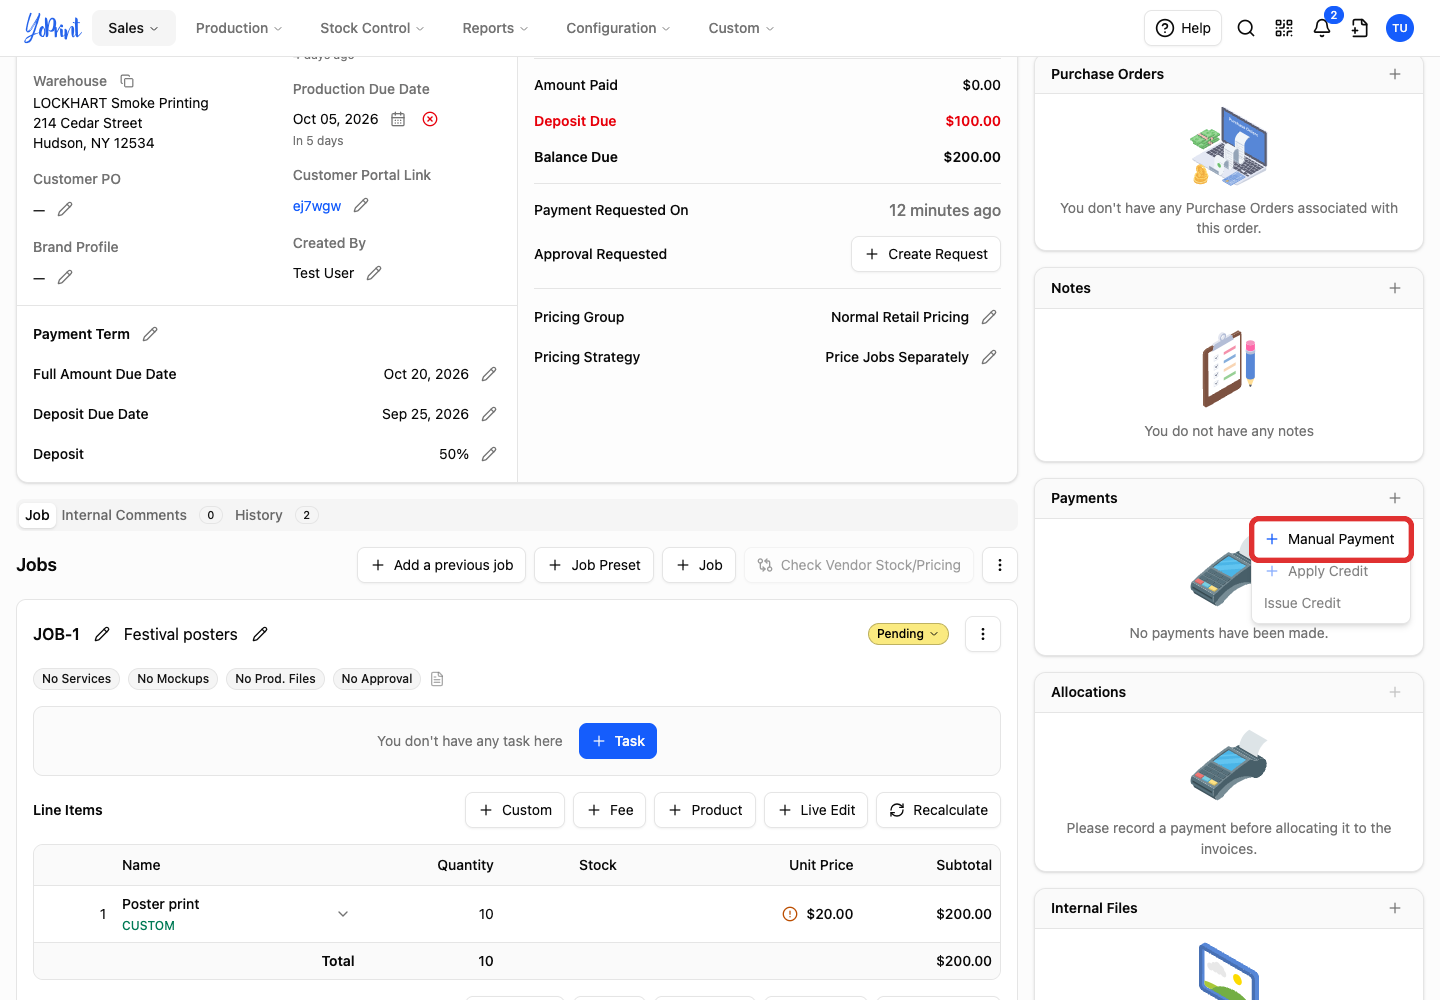This screenshot has width=1440, height=1000.
Task: Switch to Internal Comments tab
Action: tap(124, 515)
